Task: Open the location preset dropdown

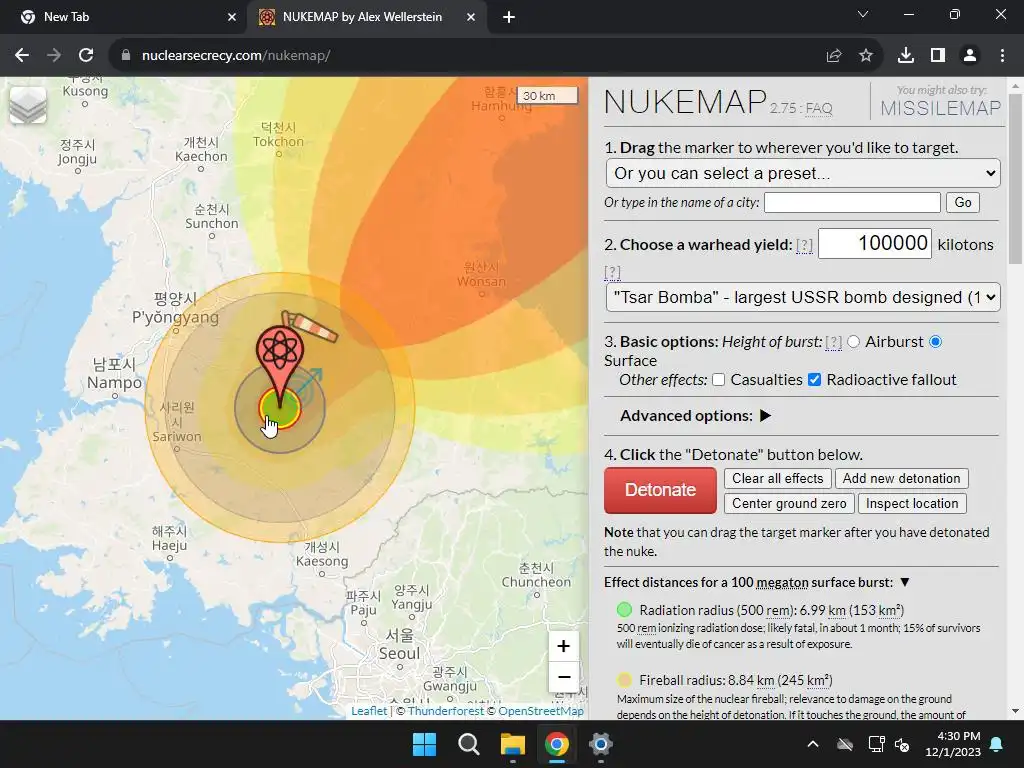Action: tap(803, 173)
